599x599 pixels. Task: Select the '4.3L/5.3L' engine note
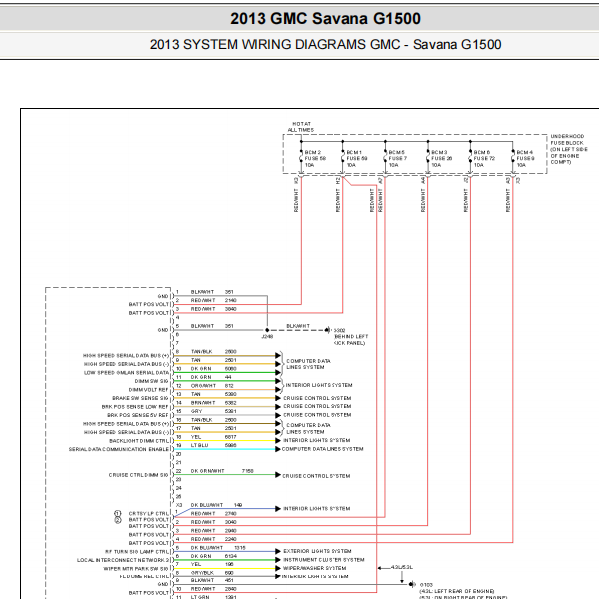[401, 567]
